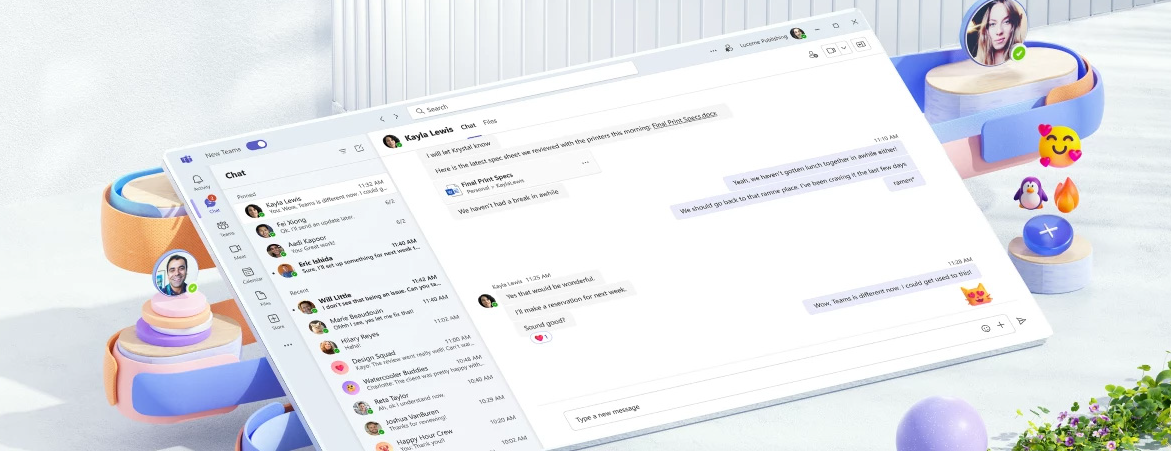This screenshot has height=451, width=1171.
Task: Open the Teams section in sidebar
Action: click(223, 228)
